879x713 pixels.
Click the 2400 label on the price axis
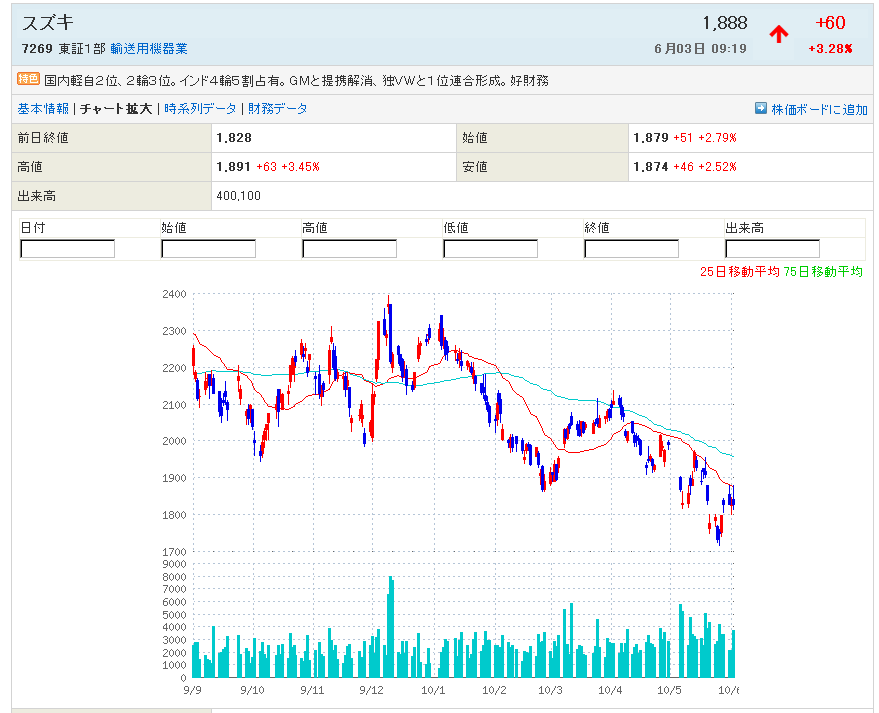[173, 294]
